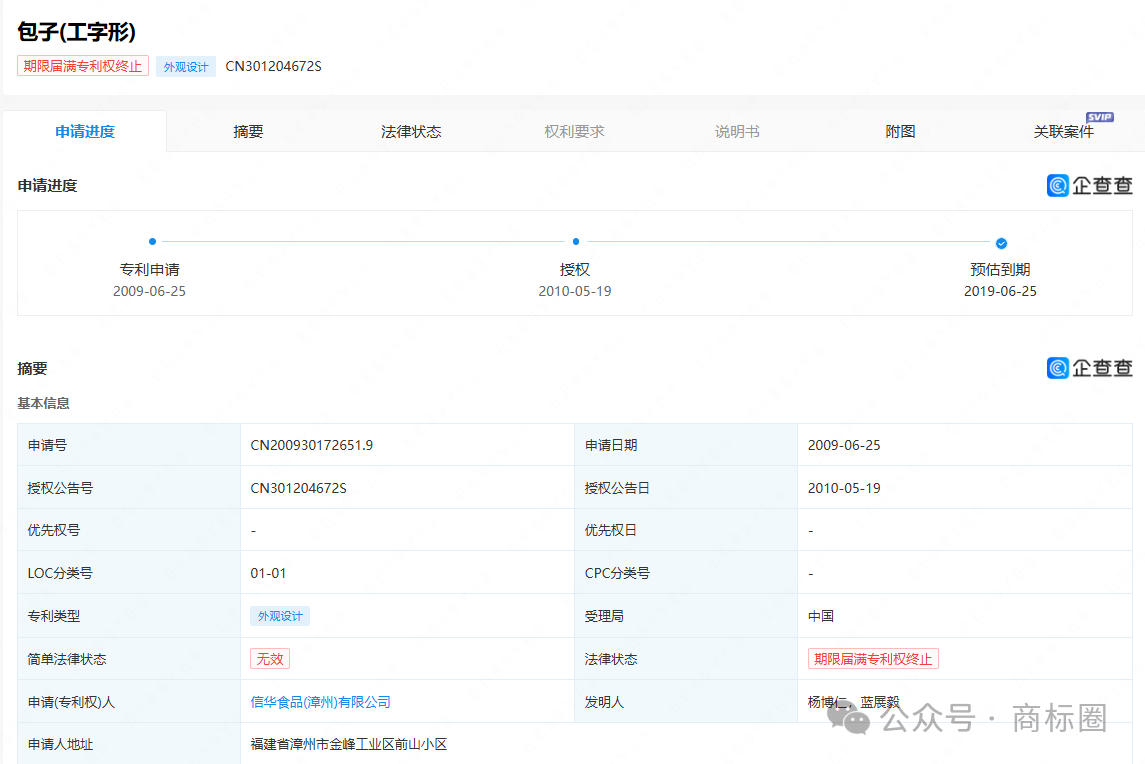Click the 企查查 logo beside 申请进度 heading
The height and width of the screenshot is (764, 1145).
[1089, 186]
